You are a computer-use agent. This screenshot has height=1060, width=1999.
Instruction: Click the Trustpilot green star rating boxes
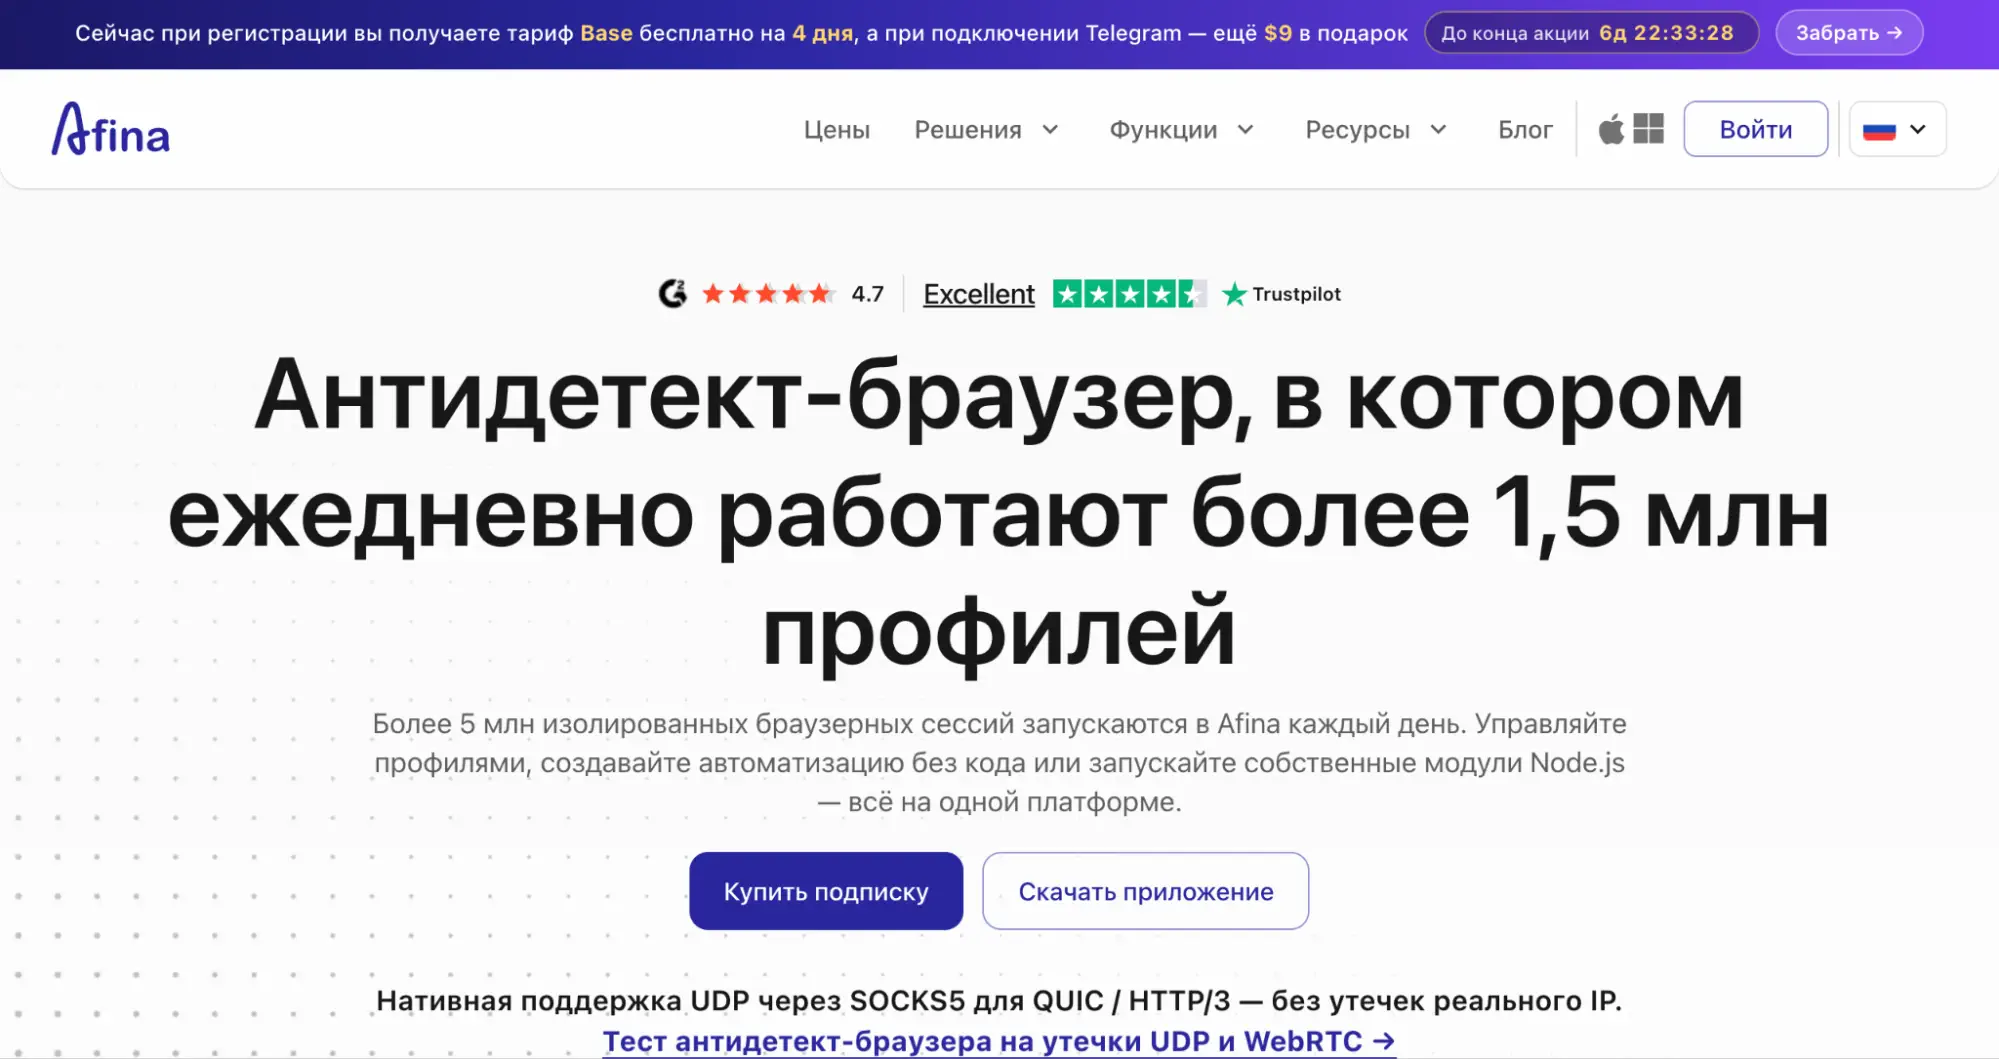click(1130, 294)
